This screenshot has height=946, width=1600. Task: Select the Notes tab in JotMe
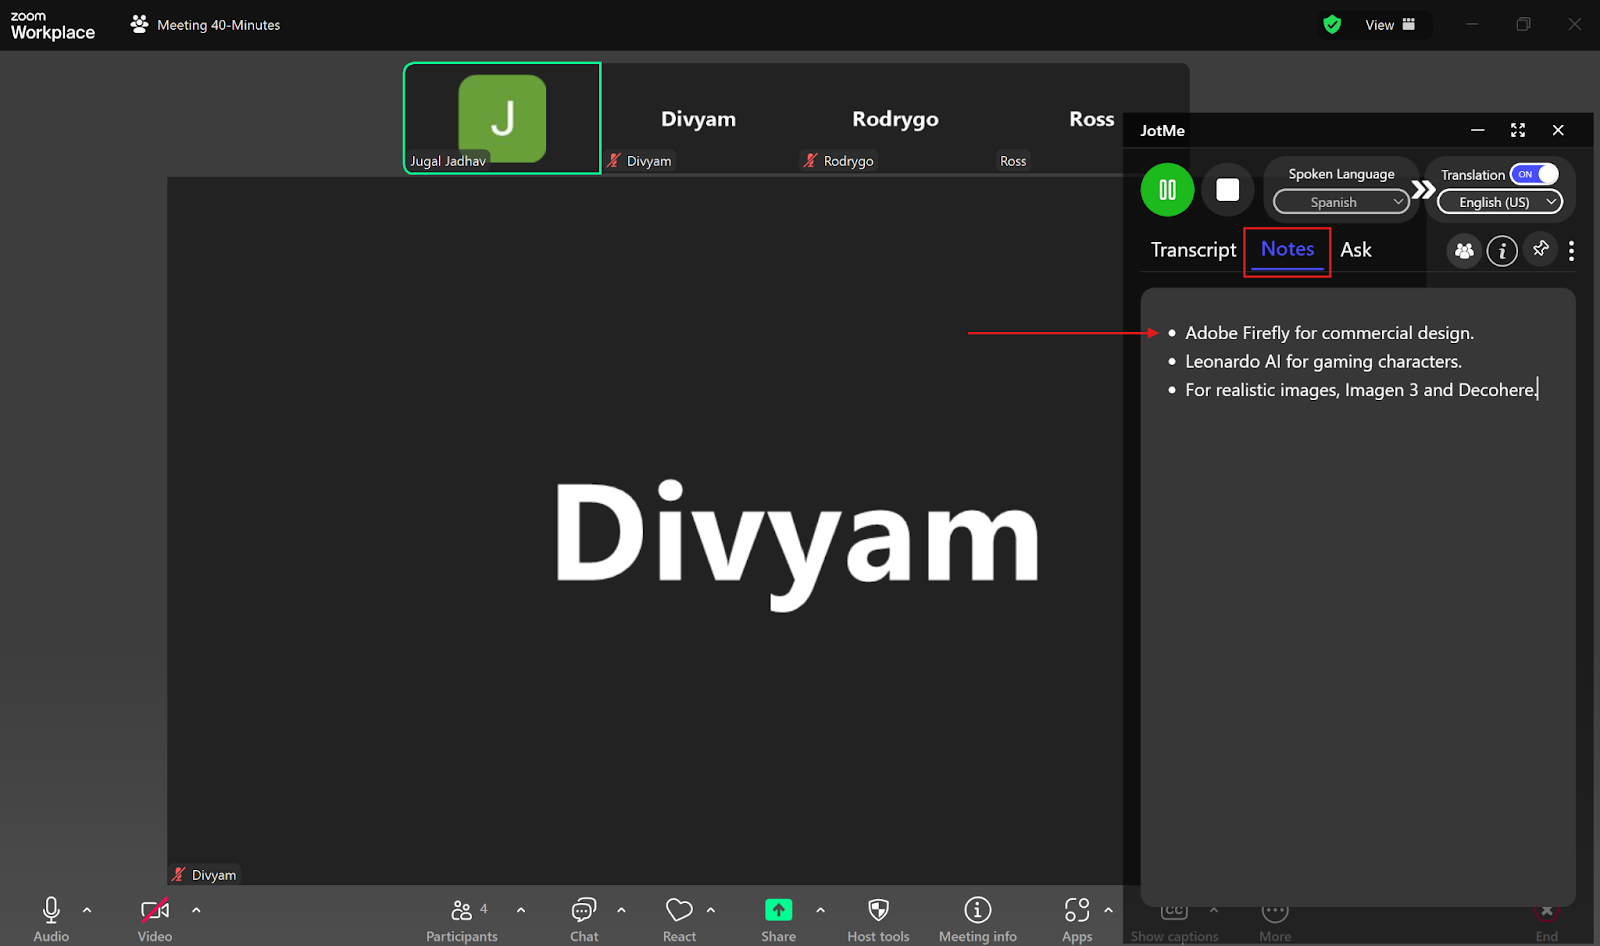pyautogui.click(x=1287, y=249)
